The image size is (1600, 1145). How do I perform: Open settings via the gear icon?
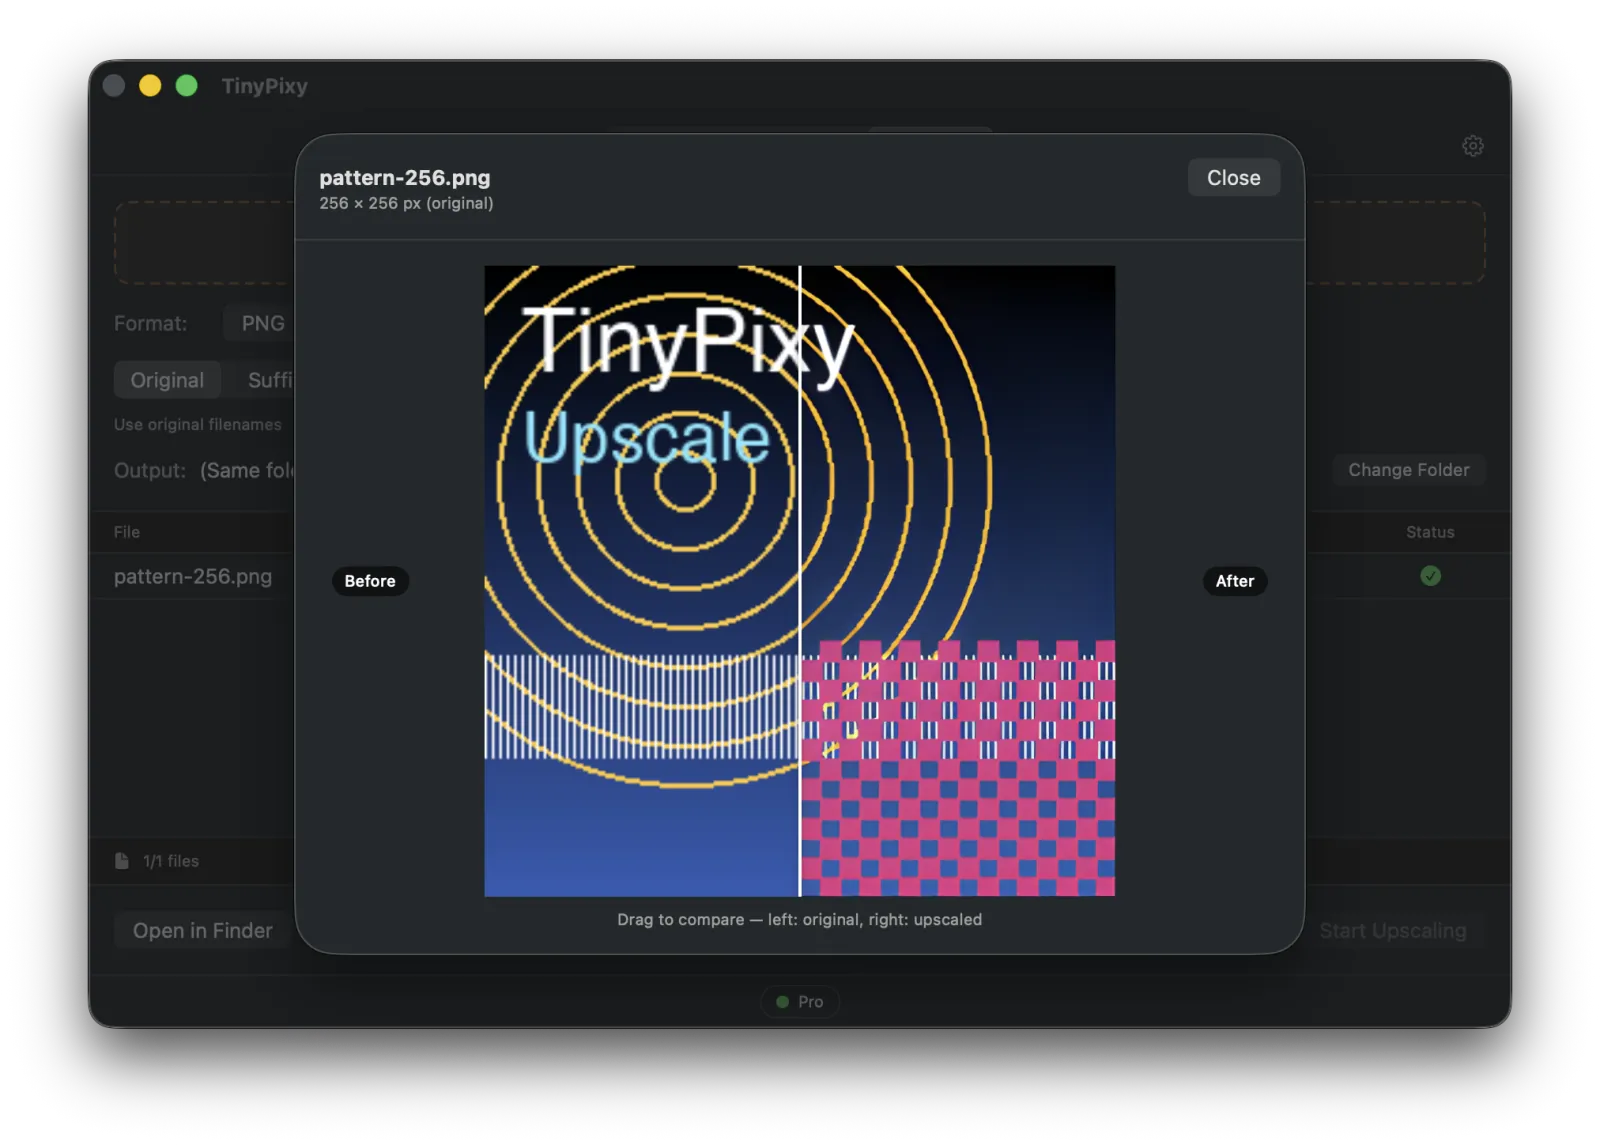(x=1472, y=146)
